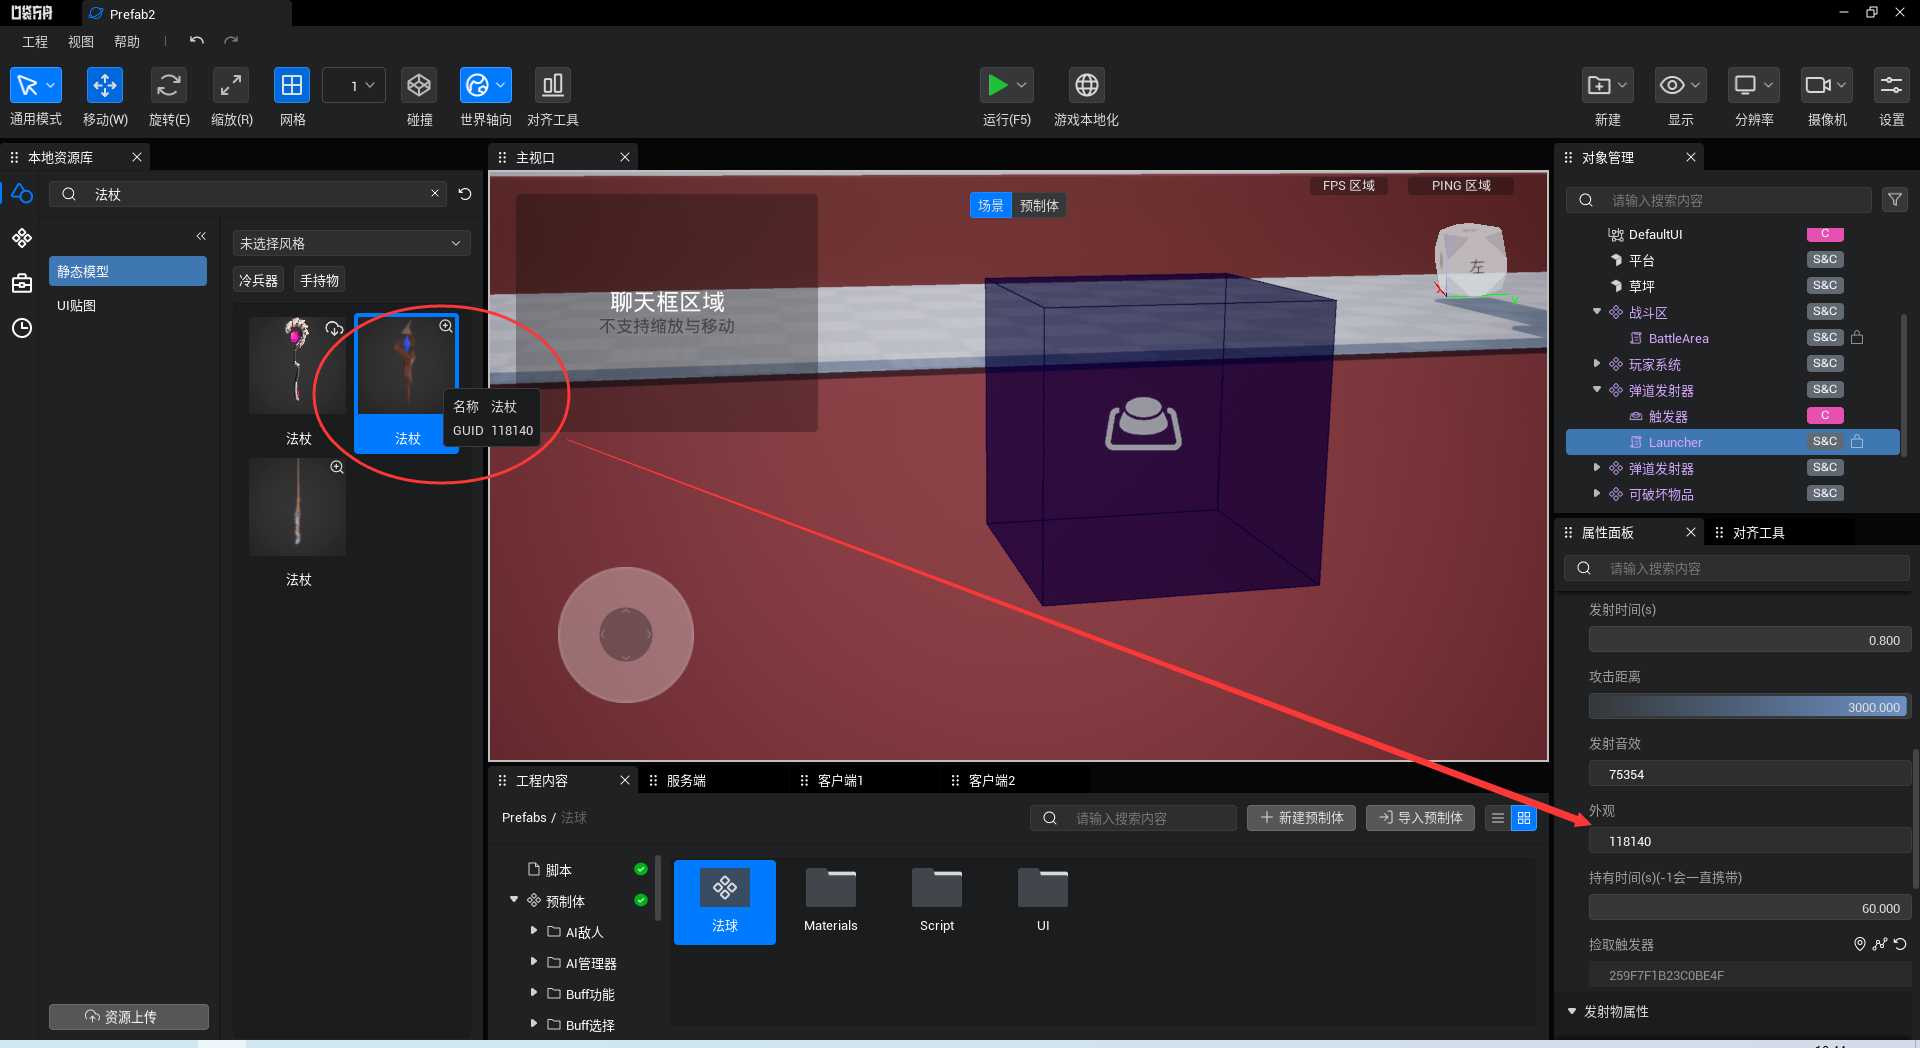
Task: Pick the 缩放(R) scale tool
Action: click(x=231, y=85)
